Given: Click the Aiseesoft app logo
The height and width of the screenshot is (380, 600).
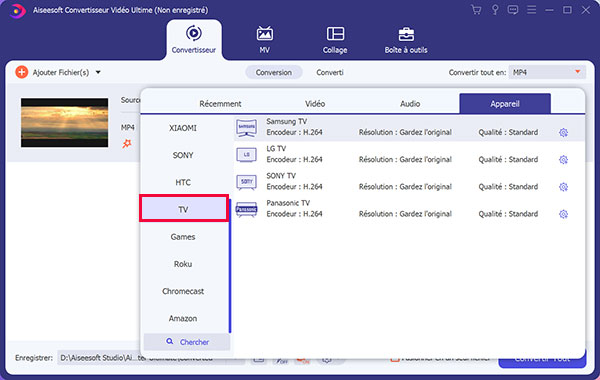Looking at the screenshot, I should coord(17,10).
